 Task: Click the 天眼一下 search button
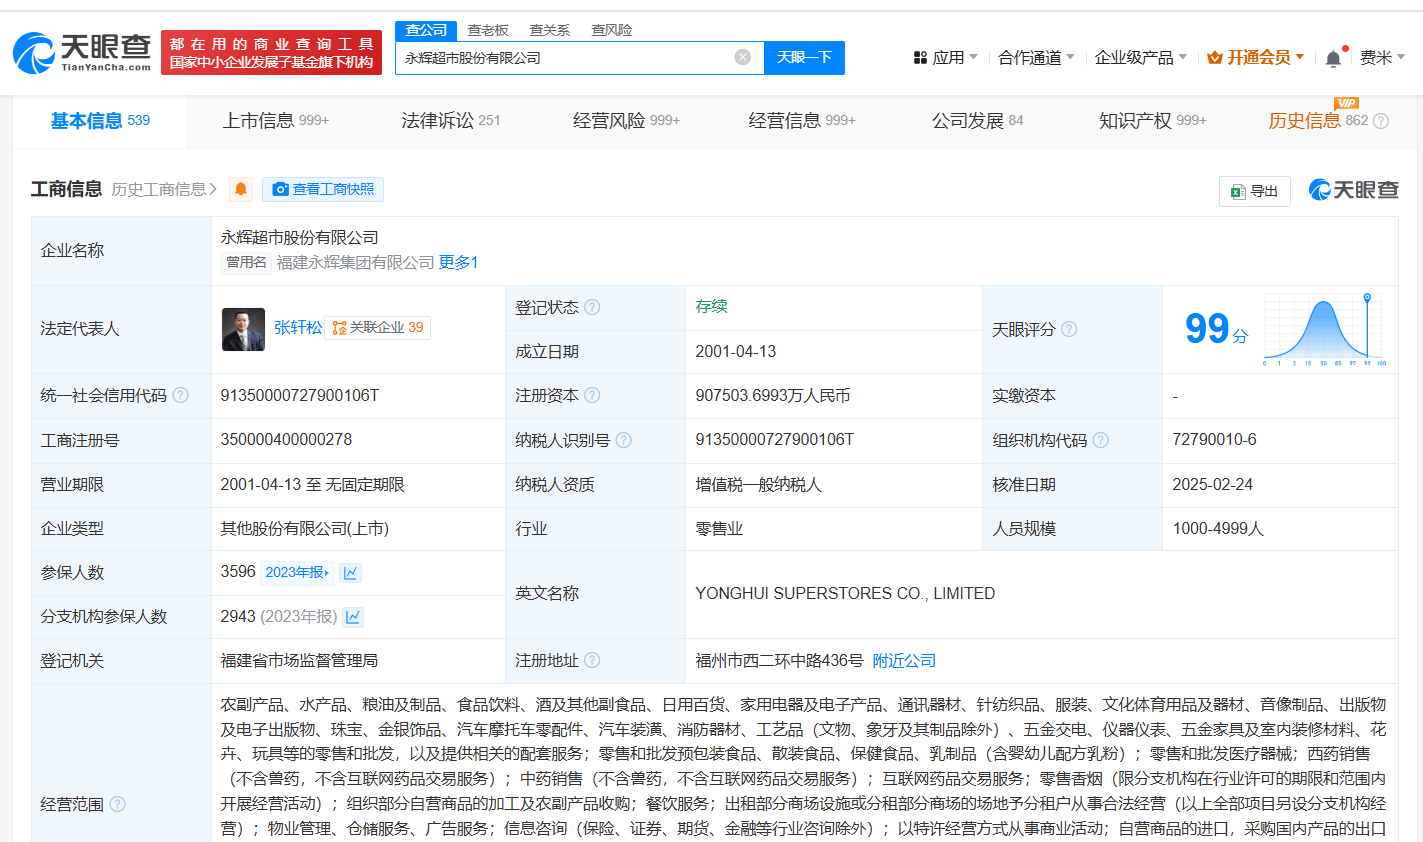pyautogui.click(x=804, y=57)
